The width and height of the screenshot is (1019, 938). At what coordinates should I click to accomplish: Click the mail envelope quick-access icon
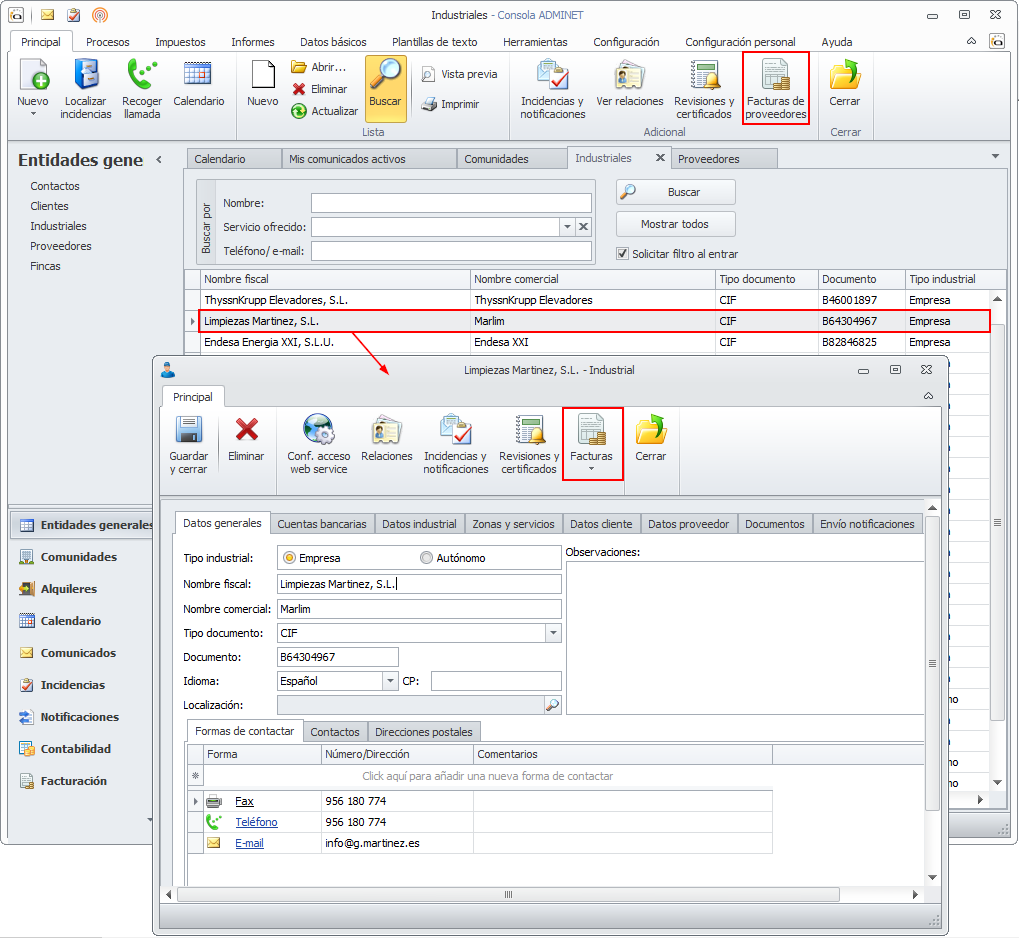coord(47,14)
